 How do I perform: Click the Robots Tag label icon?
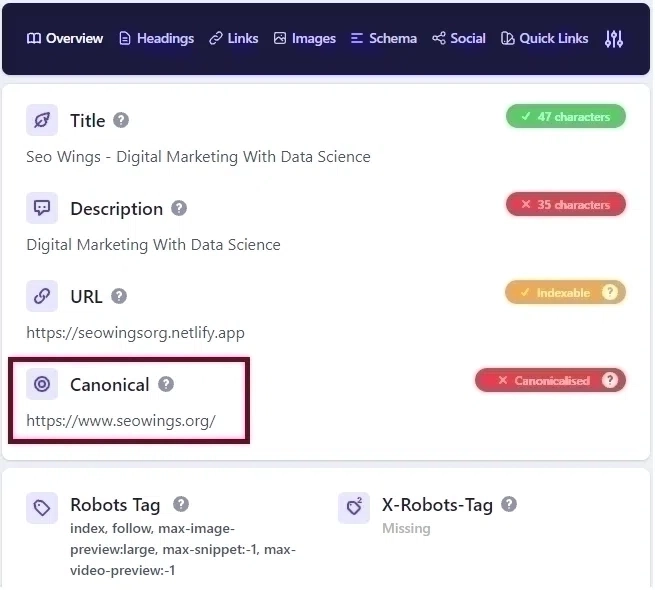(x=42, y=508)
